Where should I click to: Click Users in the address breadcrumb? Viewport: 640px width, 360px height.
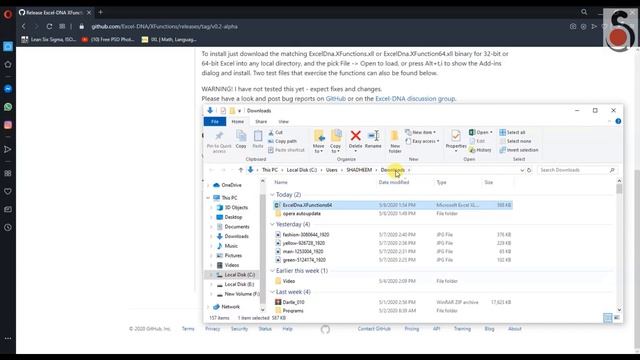[x=331, y=170]
